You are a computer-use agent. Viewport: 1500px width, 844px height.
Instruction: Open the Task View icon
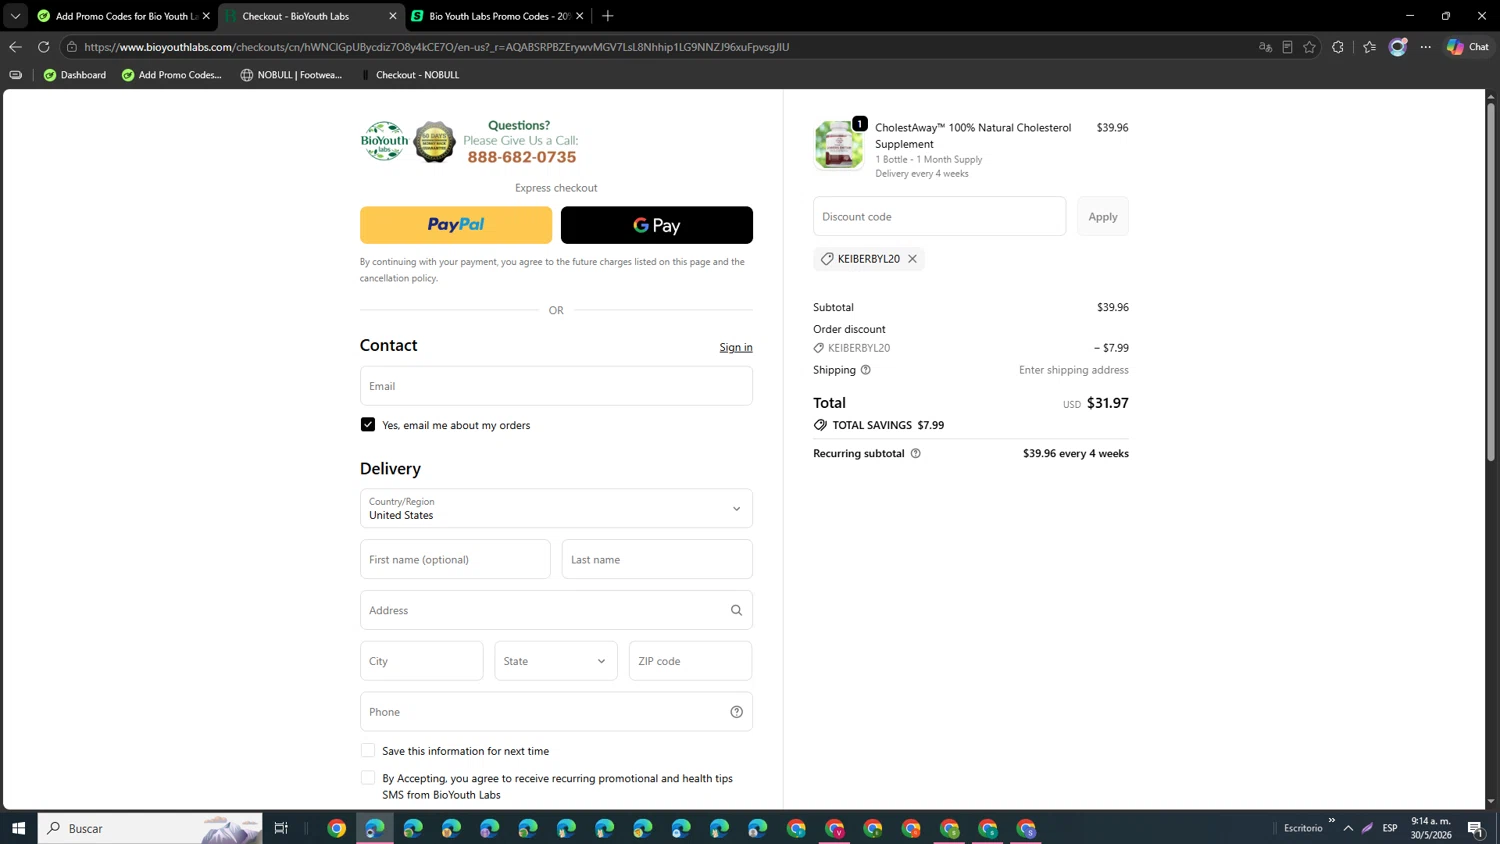[x=281, y=828]
